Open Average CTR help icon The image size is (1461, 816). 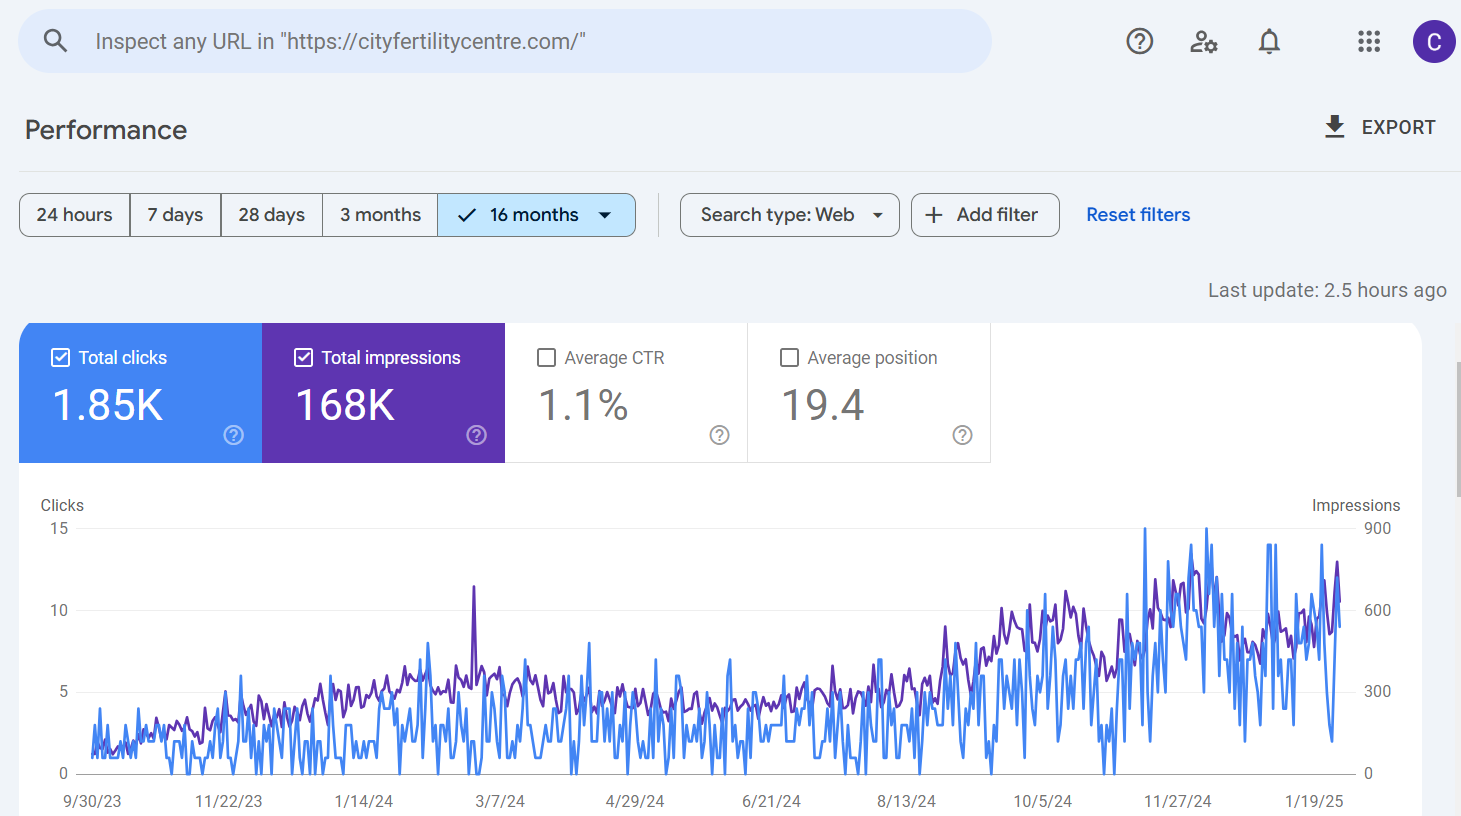tap(720, 435)
